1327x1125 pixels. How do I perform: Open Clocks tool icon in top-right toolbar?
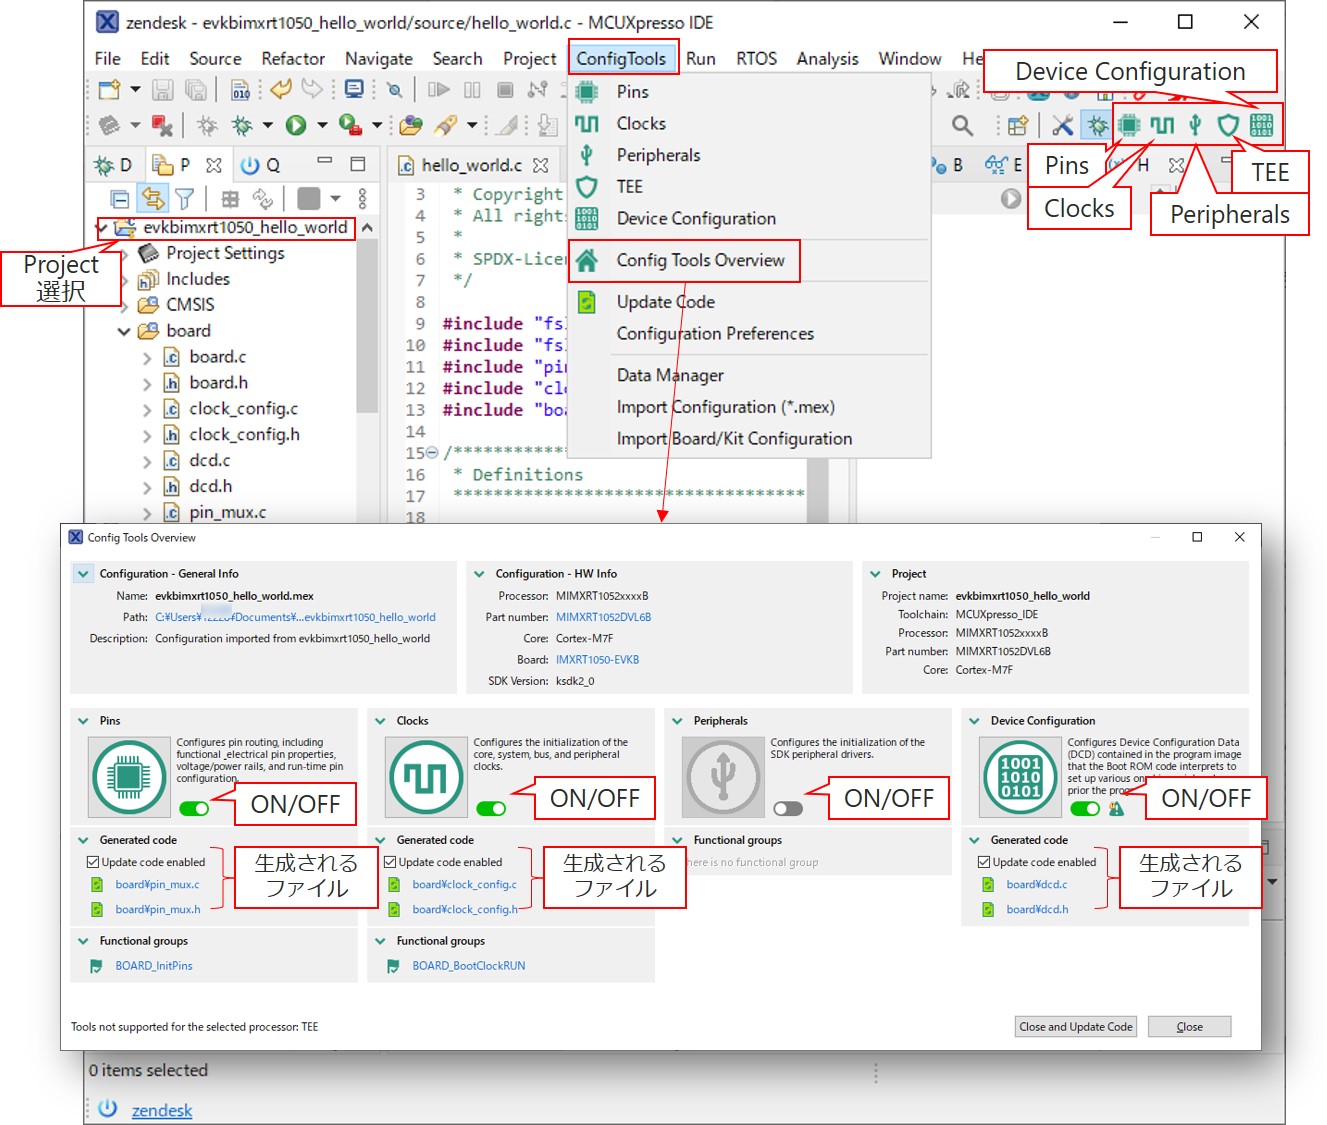1162,125
